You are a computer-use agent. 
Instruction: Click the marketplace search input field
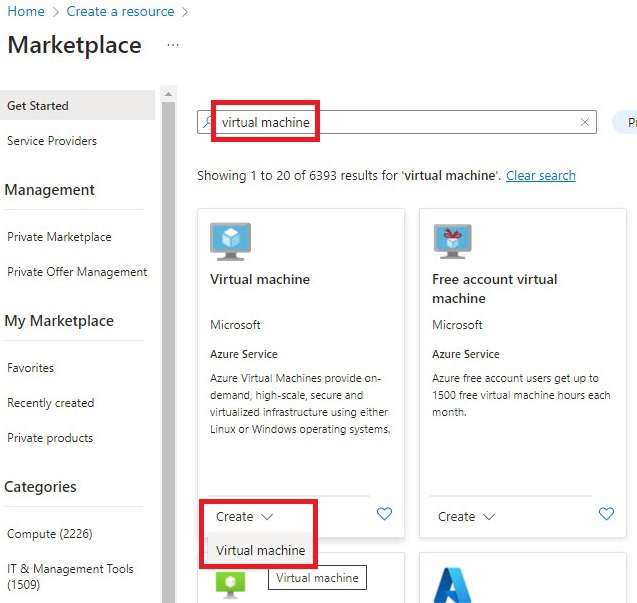pos(397,122)
